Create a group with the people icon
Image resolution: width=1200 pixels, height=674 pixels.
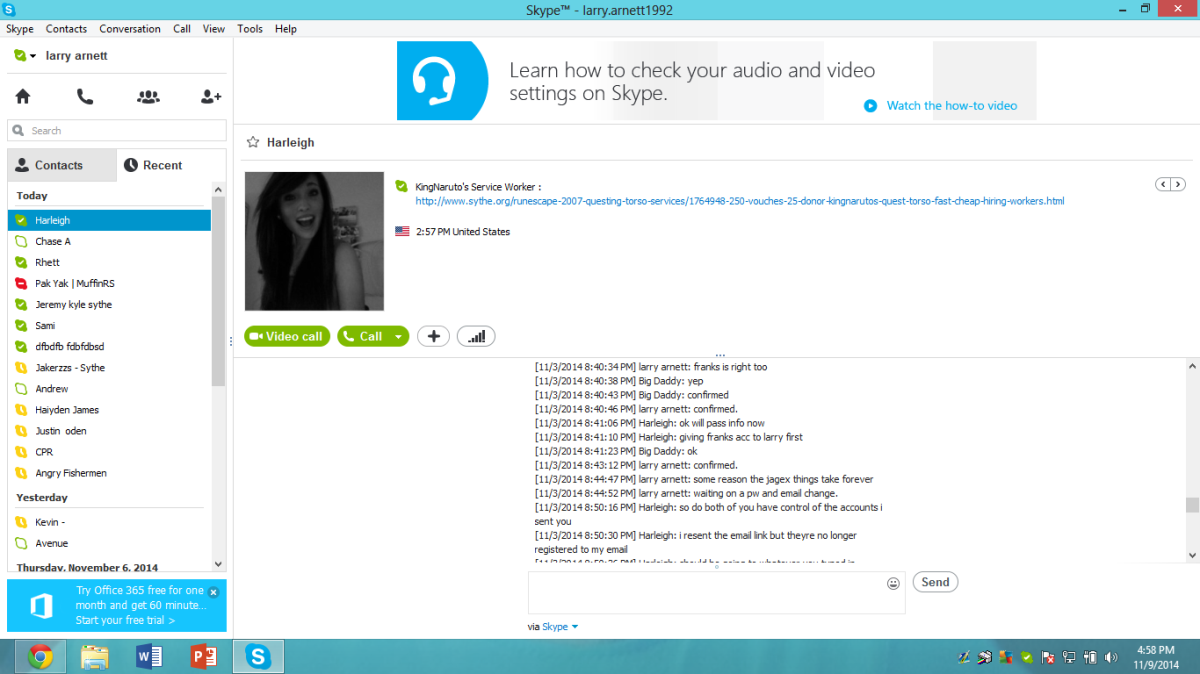[148, 97]
